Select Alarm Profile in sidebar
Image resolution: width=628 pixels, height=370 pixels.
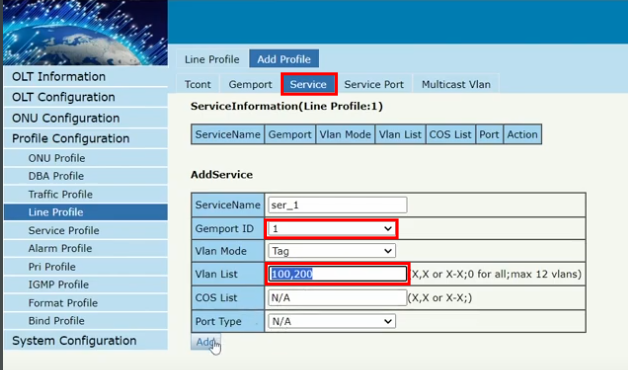(x=85, y=248)
